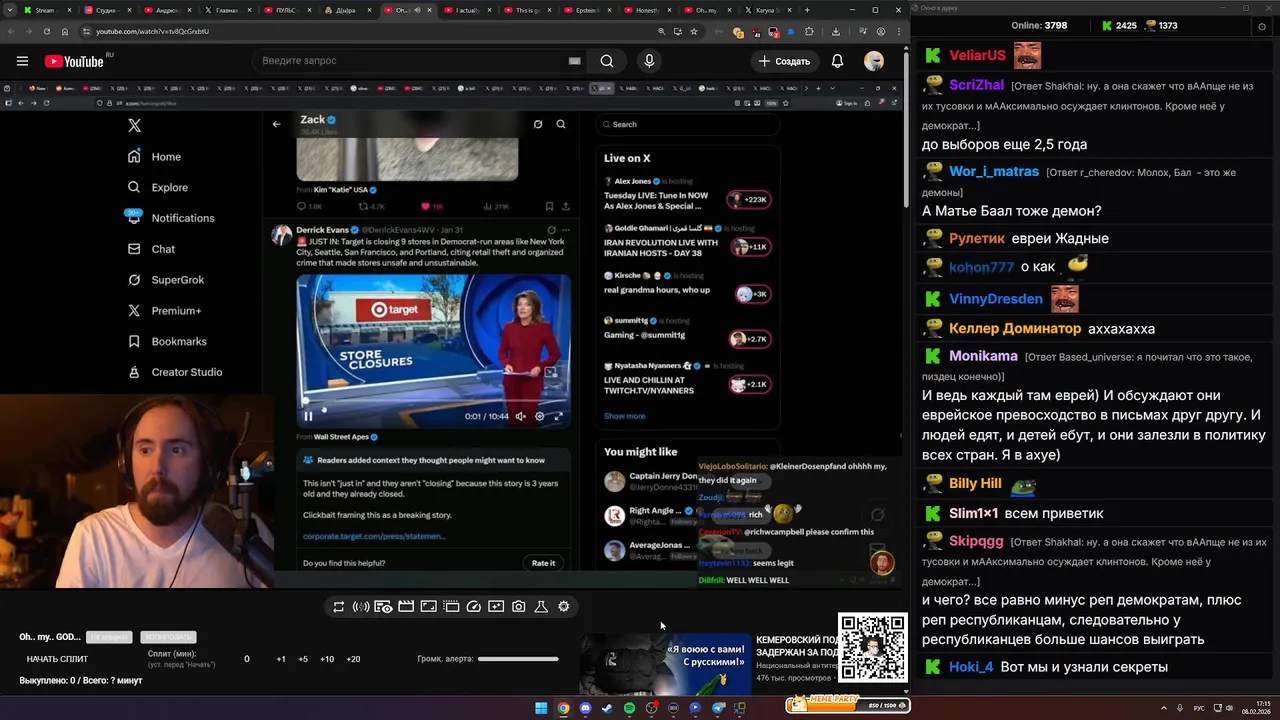Click the Создать create button

[x=785, y=61]
